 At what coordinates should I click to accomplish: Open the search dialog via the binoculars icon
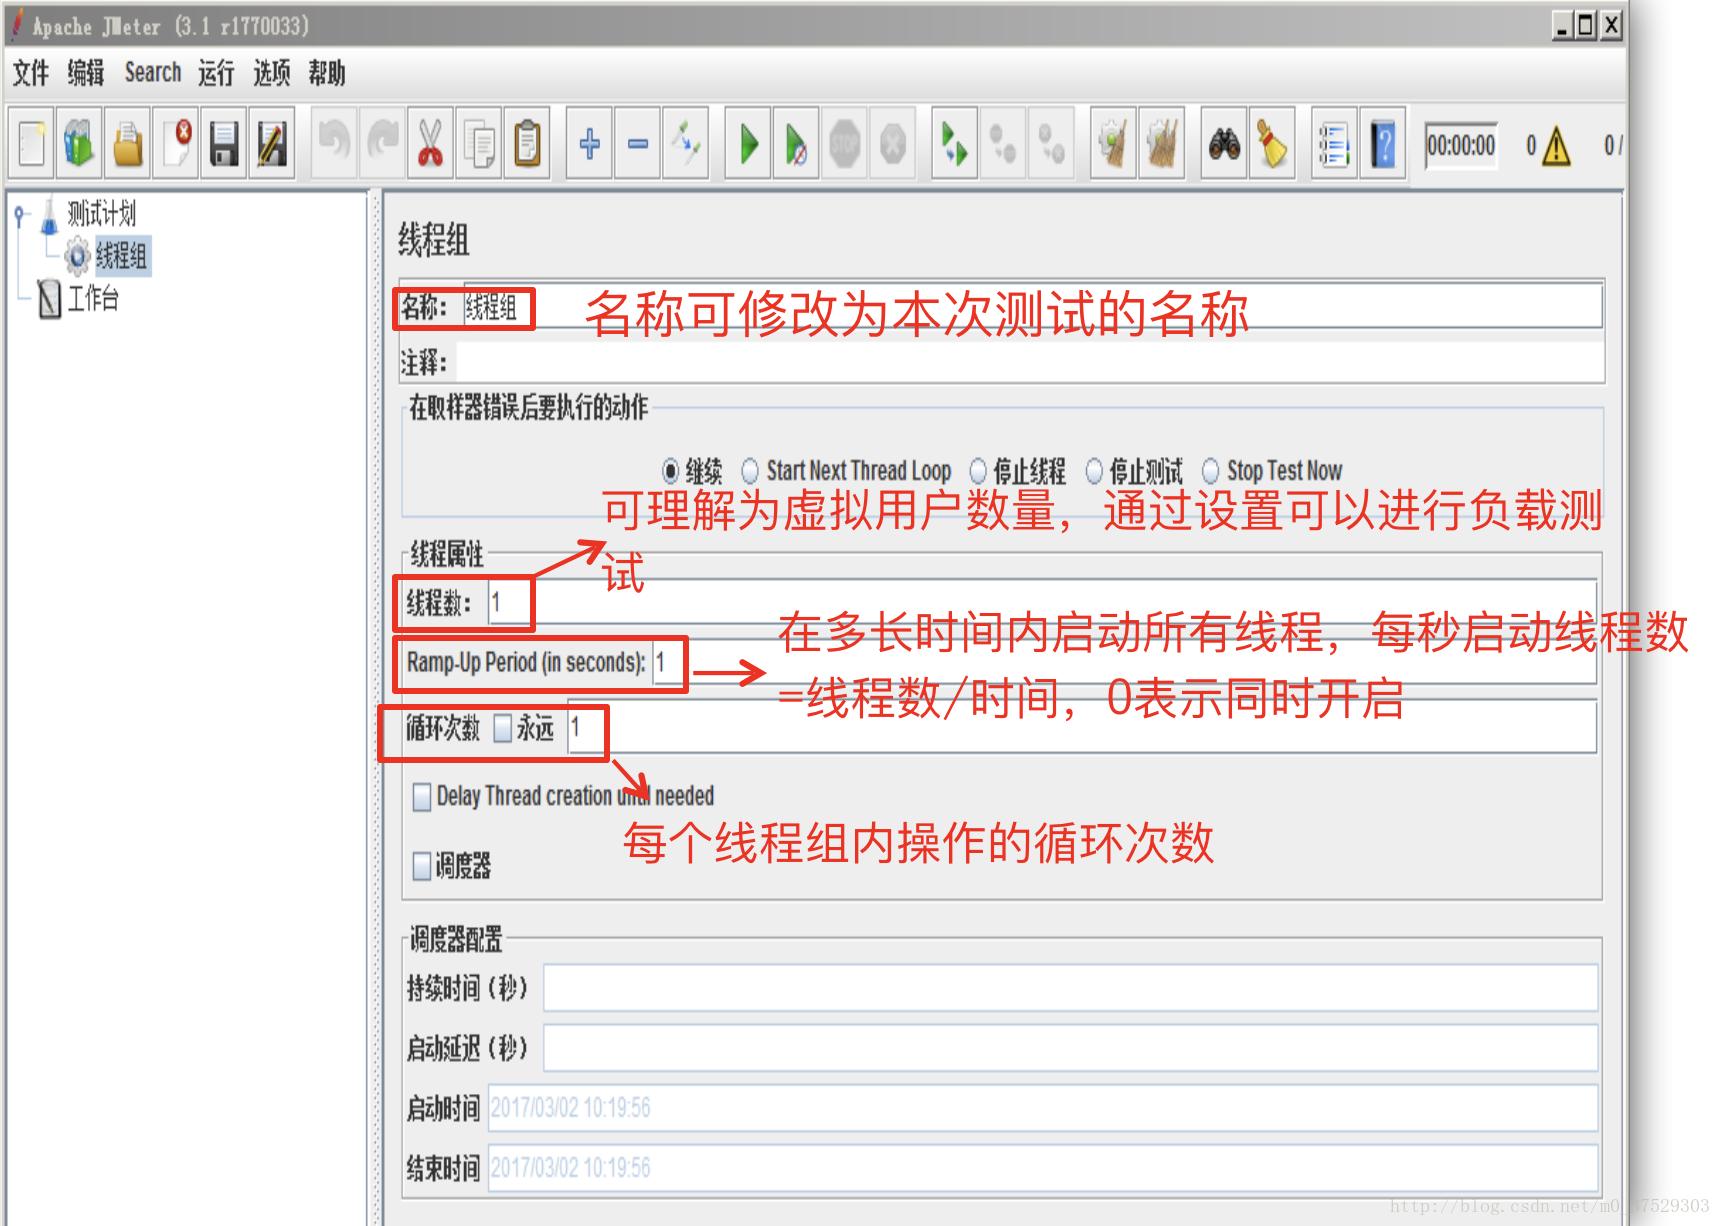(1225, 145)
